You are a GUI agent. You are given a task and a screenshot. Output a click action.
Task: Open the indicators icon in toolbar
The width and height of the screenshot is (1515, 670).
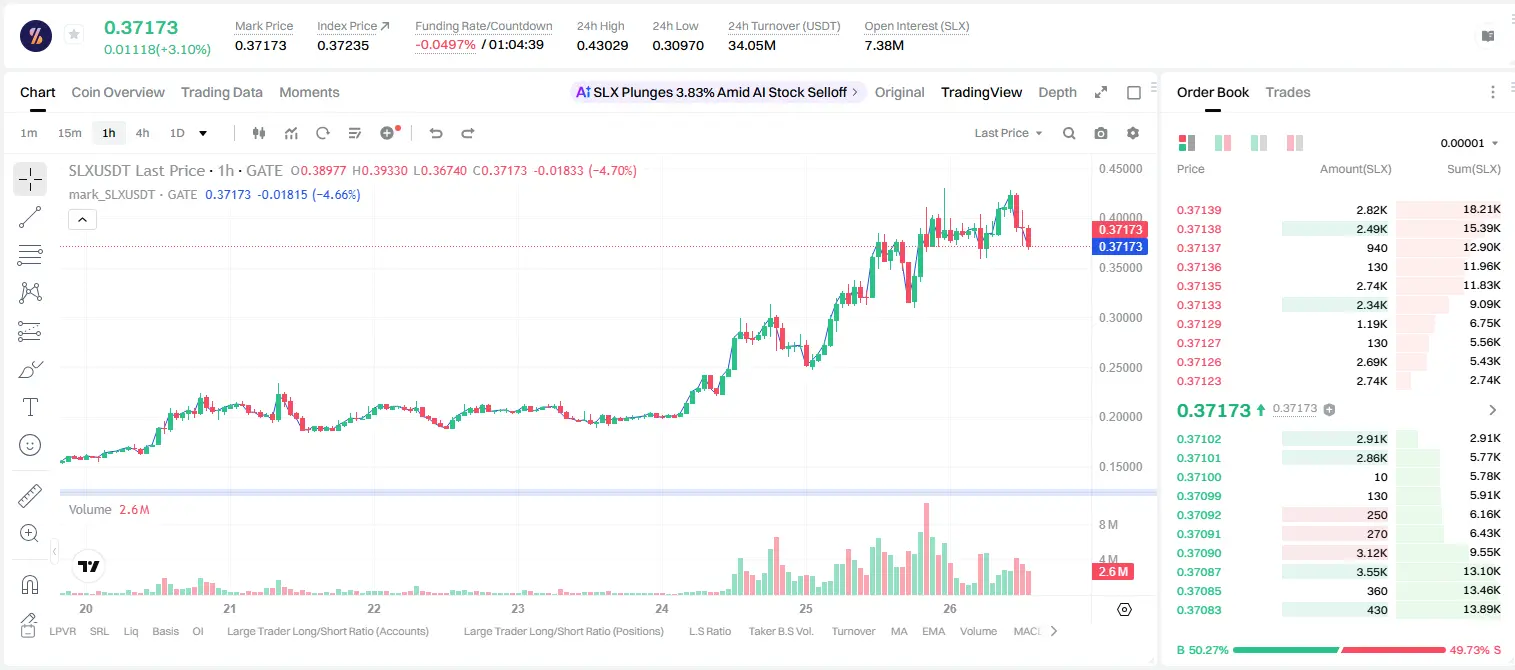tap(291, 133)
